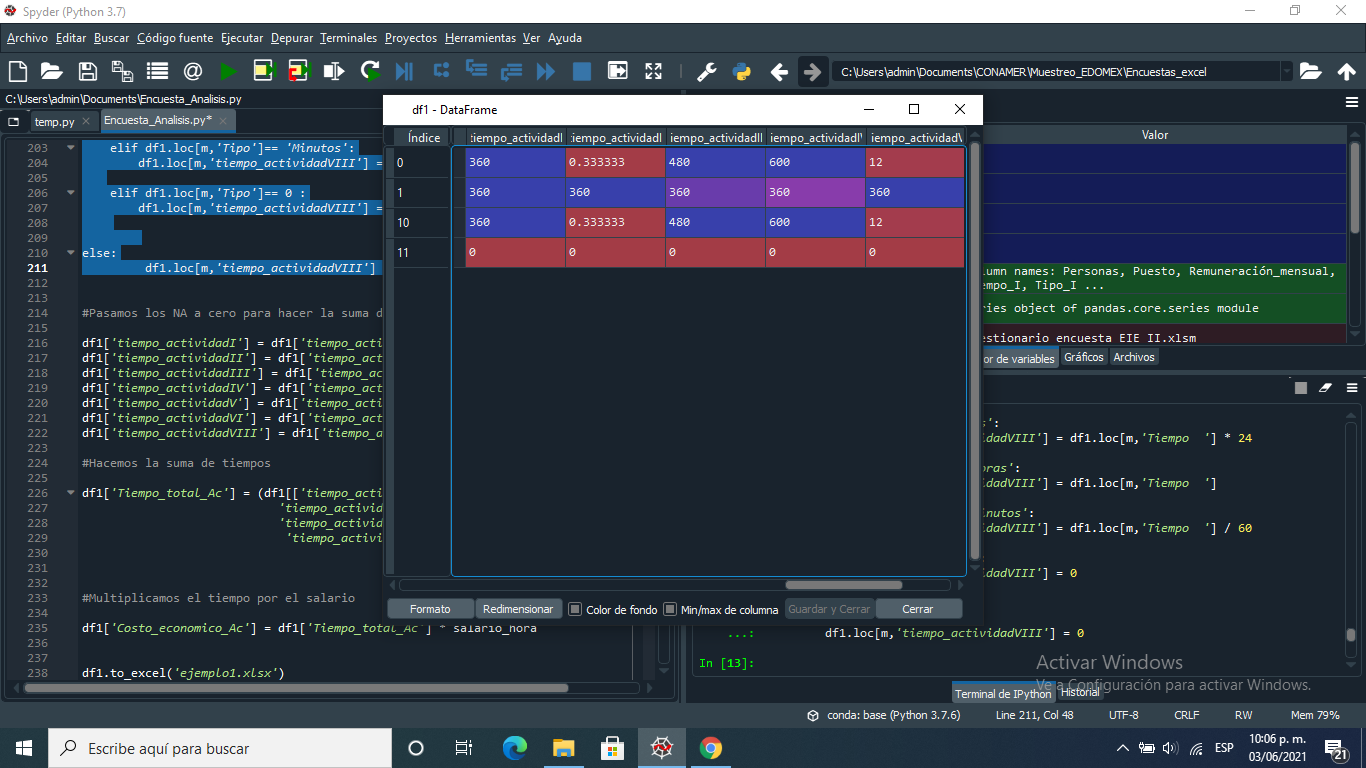
Task: Open the PYTHONPATH manager Python icon
Action: pyautogui.click(x=741, y=71)
